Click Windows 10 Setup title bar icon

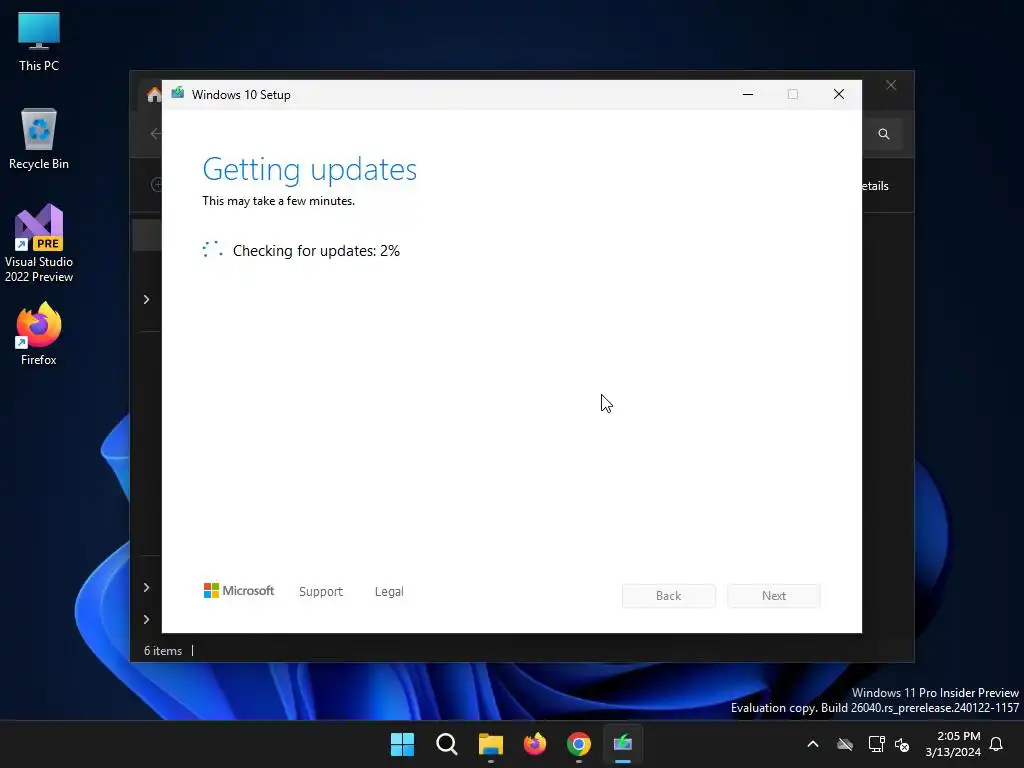tap(178, 94)
